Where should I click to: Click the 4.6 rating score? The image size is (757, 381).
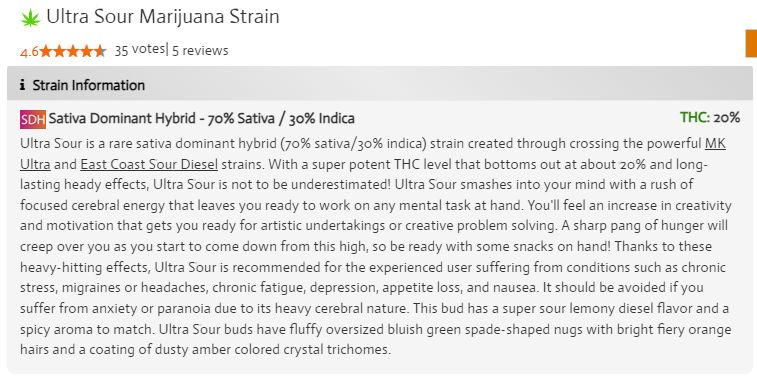pos(29,52)
